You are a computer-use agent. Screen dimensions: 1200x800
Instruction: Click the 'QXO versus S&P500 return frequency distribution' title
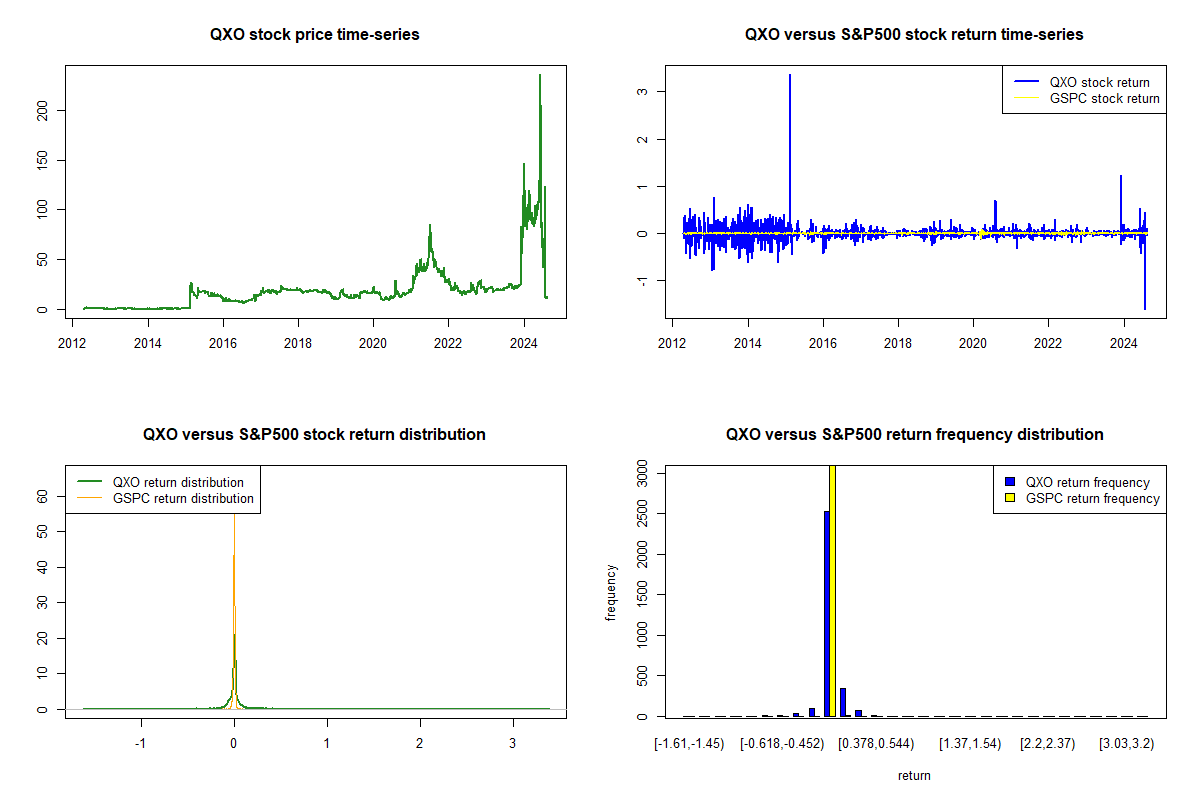pos(914,434)
